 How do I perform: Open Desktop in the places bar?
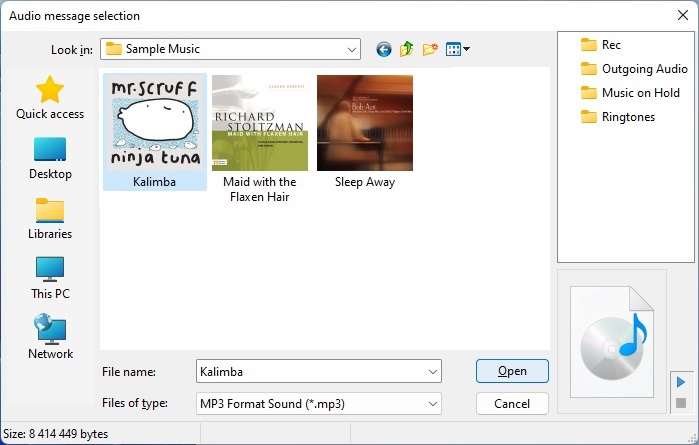click(x=50, y=159)
